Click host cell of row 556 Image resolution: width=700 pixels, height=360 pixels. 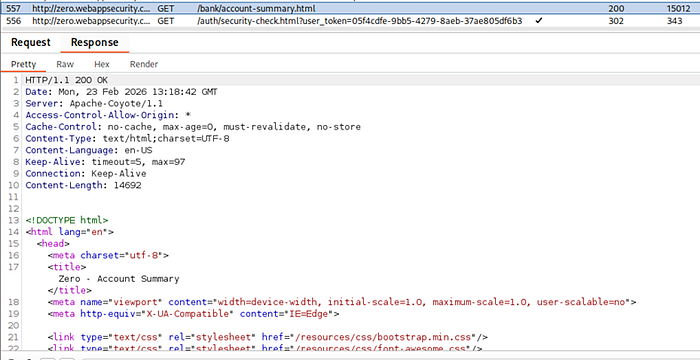click(x=92, y=21)
